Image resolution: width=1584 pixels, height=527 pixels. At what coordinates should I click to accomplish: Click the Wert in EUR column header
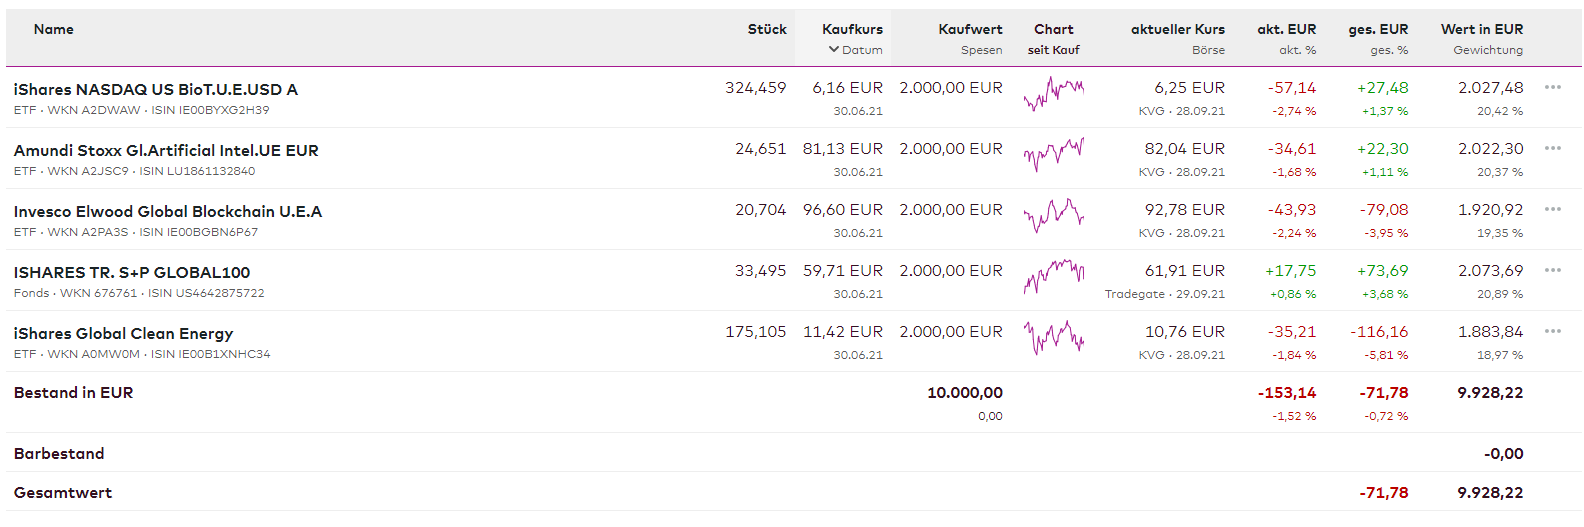tap(1481, 30)
